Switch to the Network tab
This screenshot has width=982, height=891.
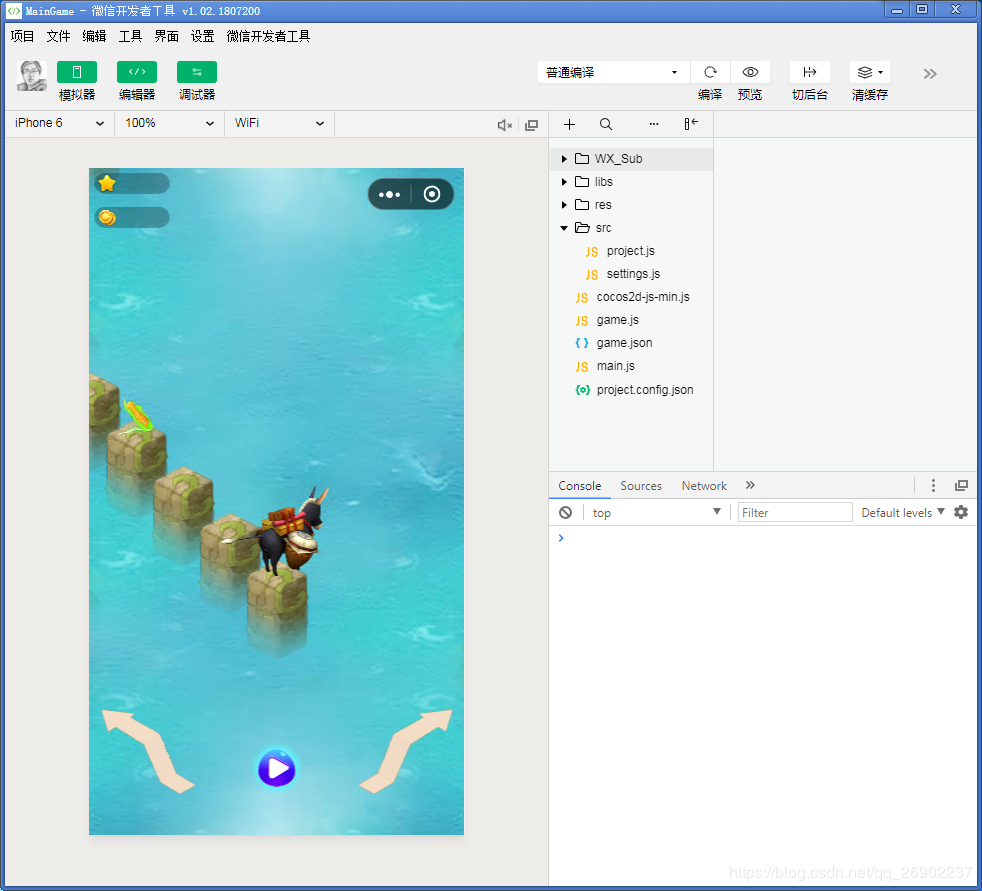point(704,486)
